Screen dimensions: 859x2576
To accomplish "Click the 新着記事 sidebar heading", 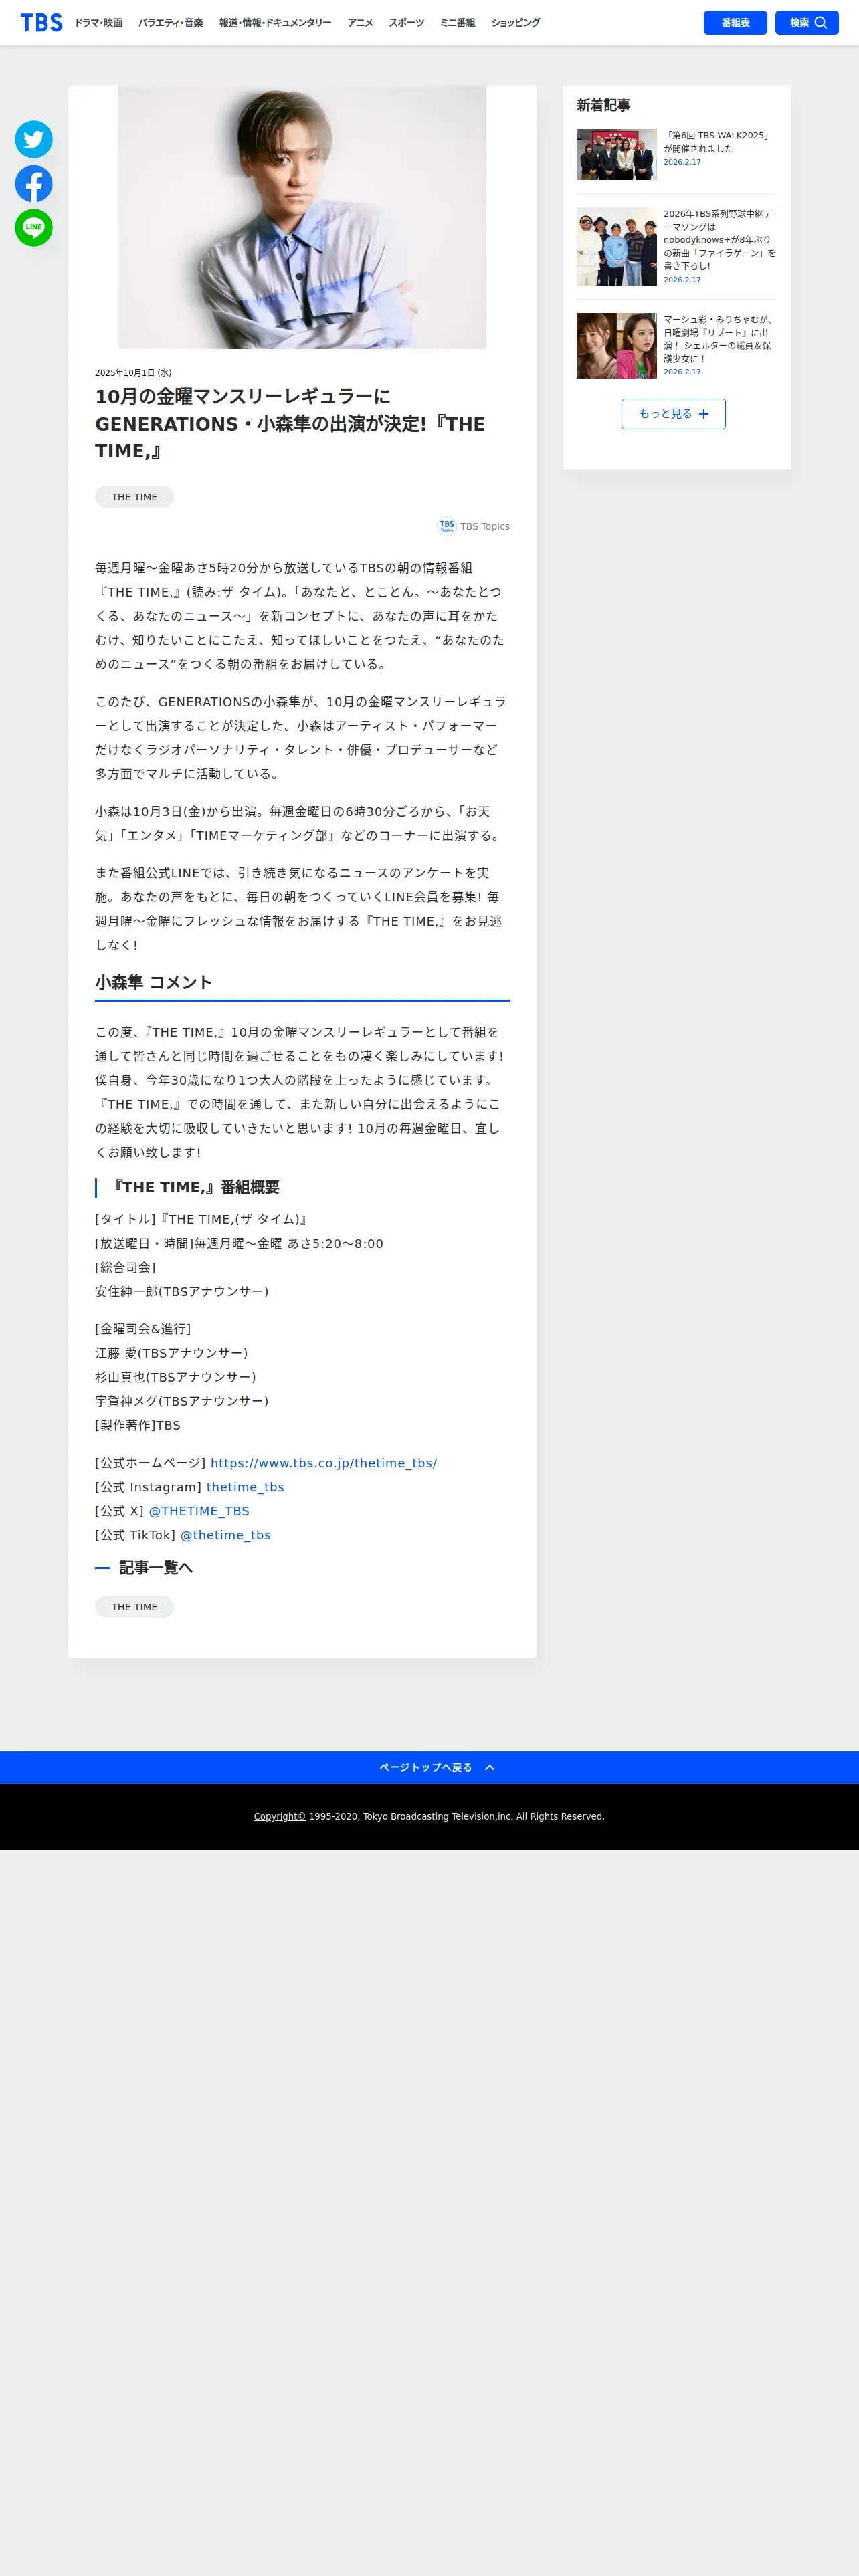I will coord(603,105).
